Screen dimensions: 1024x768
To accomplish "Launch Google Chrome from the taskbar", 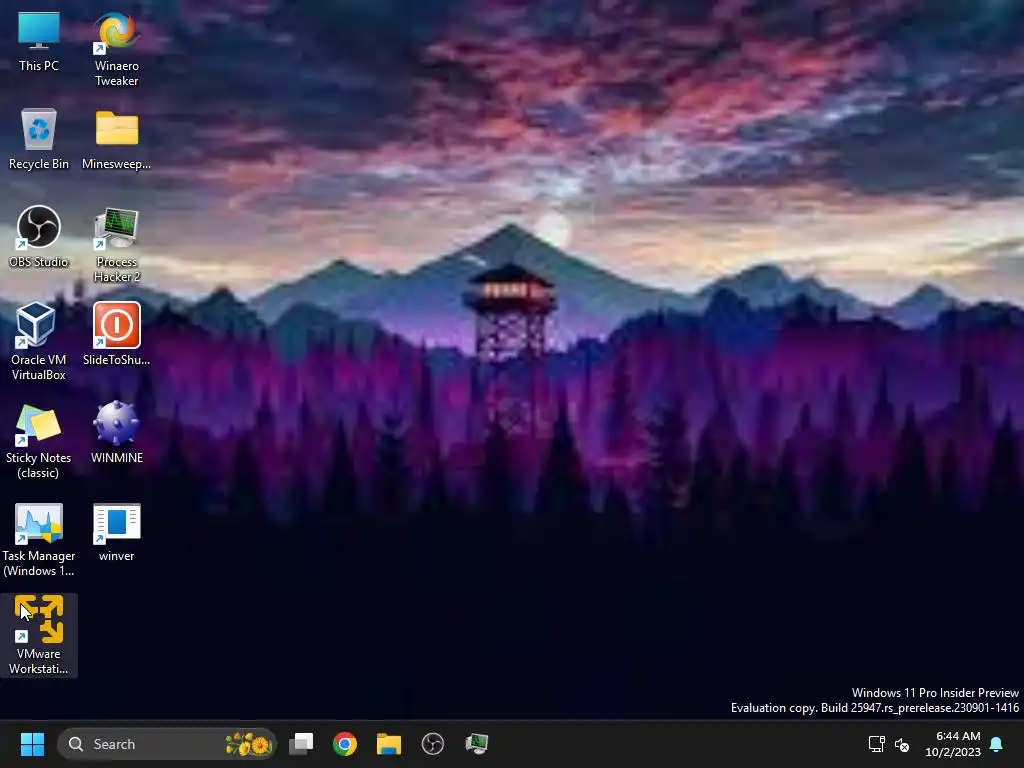I will 345,744.
